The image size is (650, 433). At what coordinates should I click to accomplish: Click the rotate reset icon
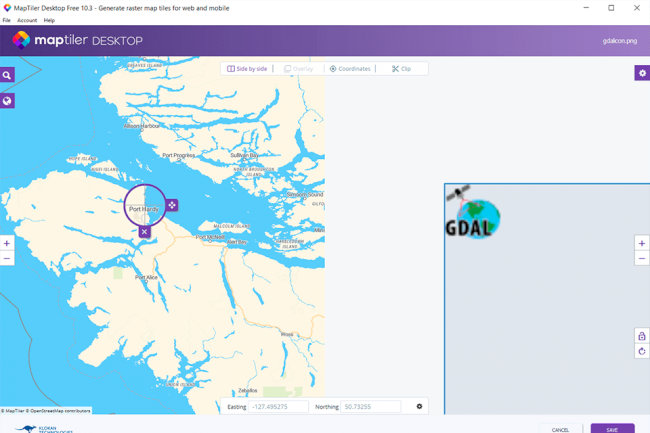point(642,351)
